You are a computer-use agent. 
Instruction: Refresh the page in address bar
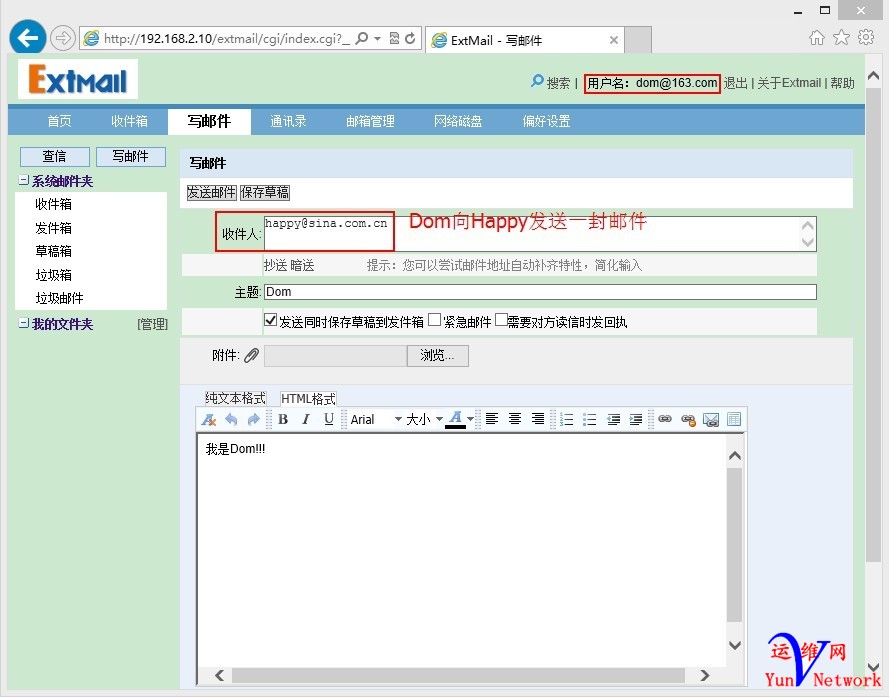pos(410,39)
